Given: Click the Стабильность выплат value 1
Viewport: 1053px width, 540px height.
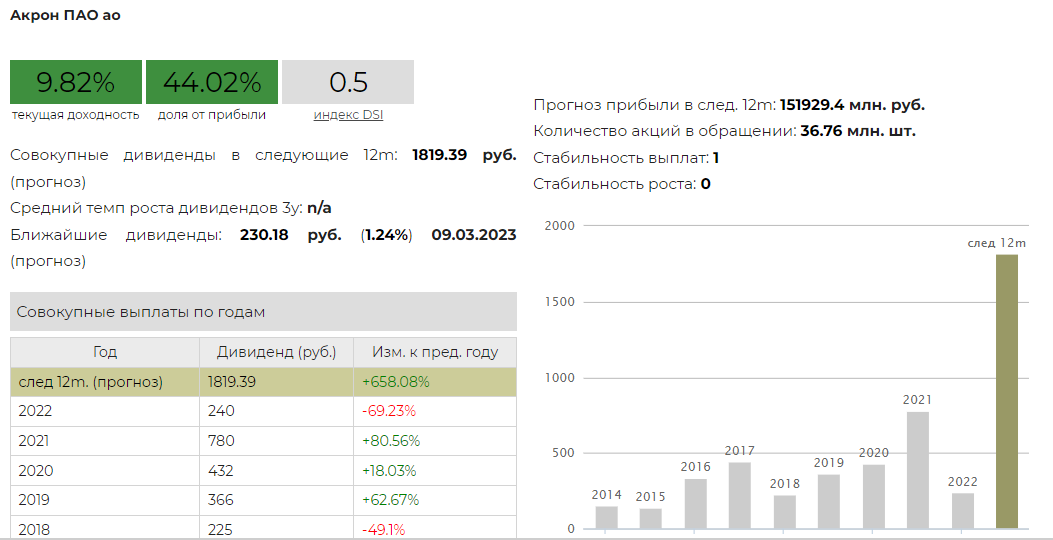Looking at the screenshot, I should pos(716,159).
